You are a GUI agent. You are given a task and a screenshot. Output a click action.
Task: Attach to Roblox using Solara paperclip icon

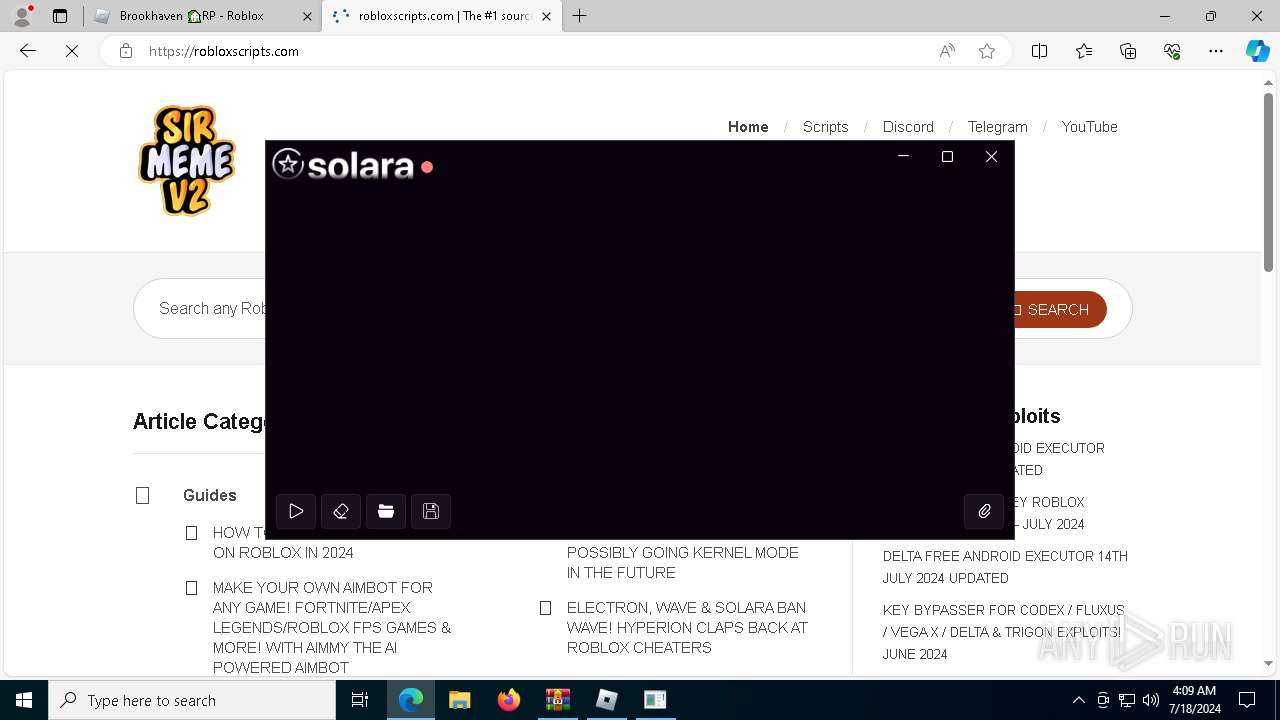[x=984, y=511]
